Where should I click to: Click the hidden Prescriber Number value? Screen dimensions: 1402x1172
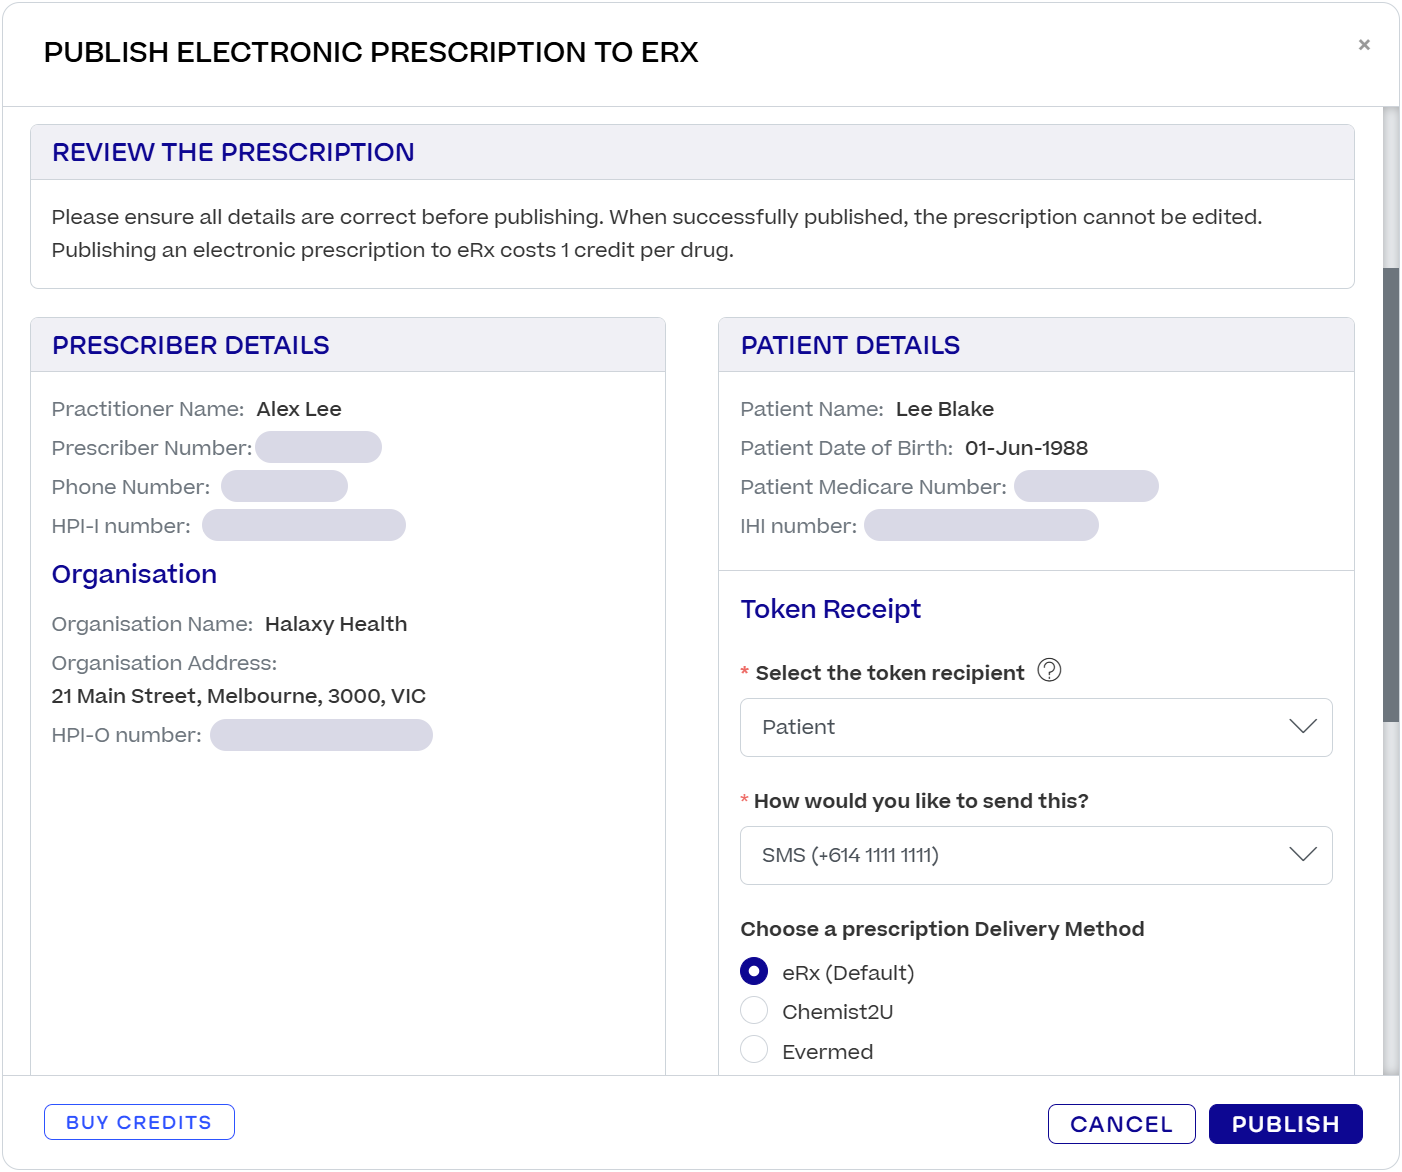[318, 447]
